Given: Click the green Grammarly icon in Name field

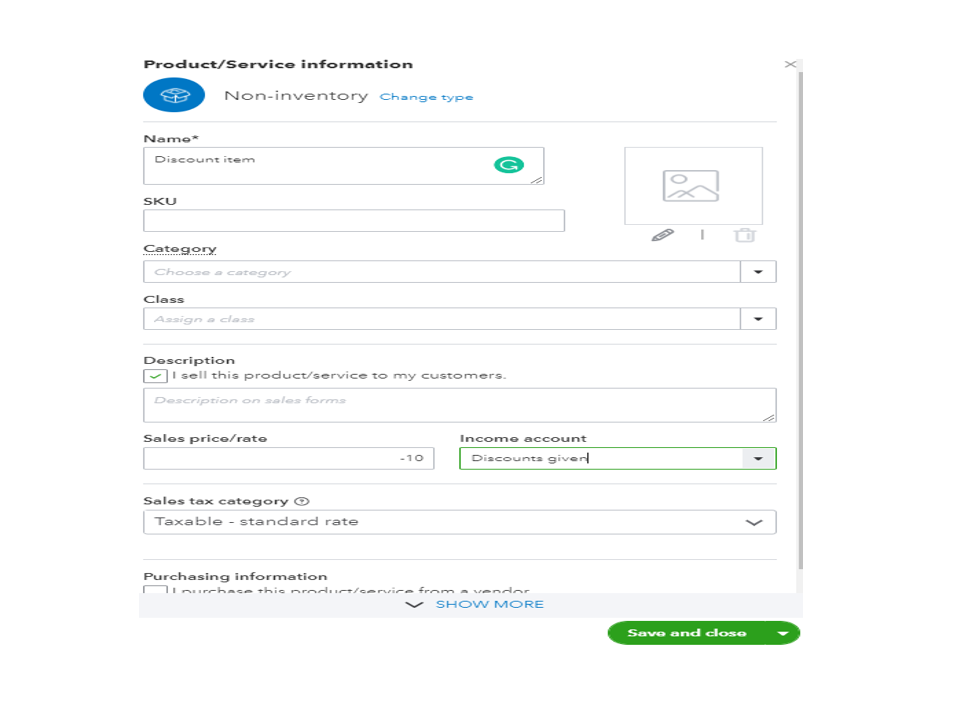Looking at the screenshot, I should pos(508,165).
